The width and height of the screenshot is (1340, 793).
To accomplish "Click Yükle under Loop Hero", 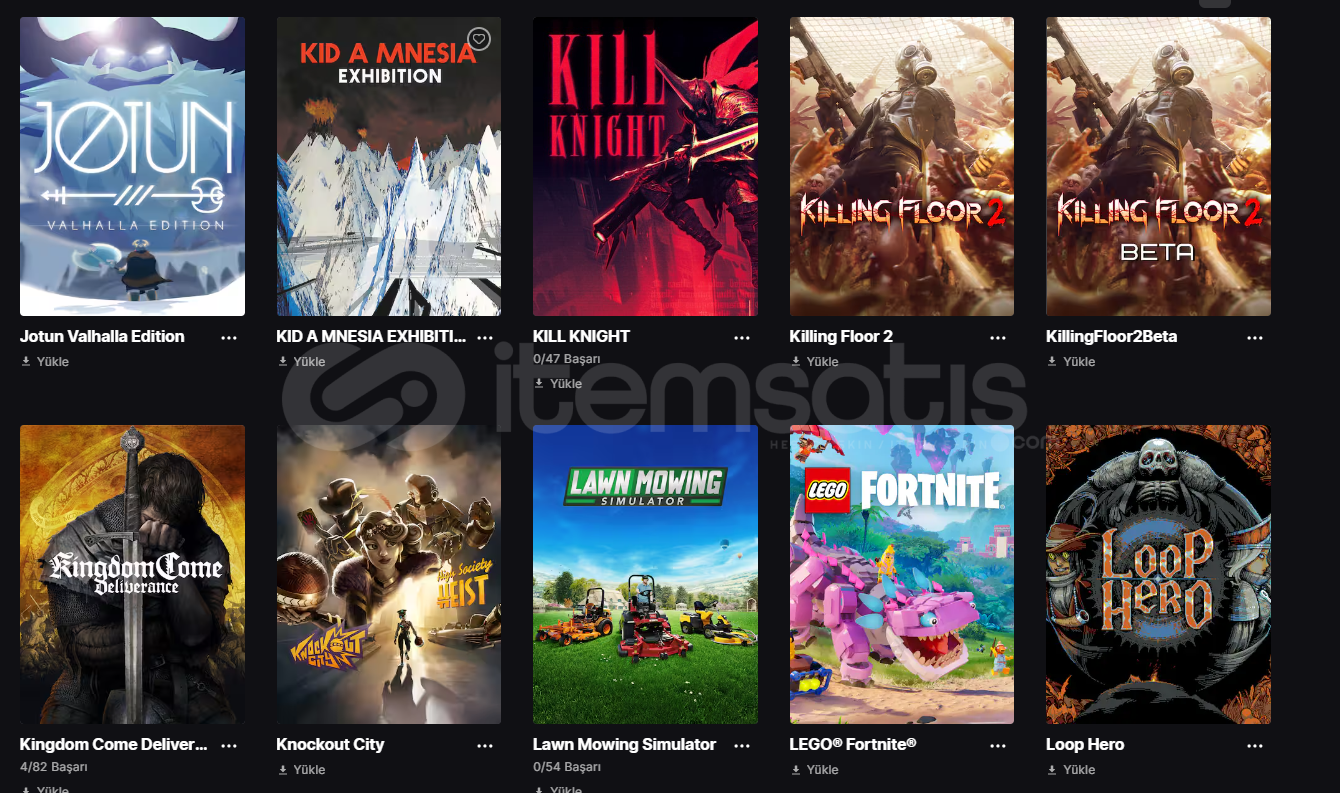I will click(x=1071, y=770).
